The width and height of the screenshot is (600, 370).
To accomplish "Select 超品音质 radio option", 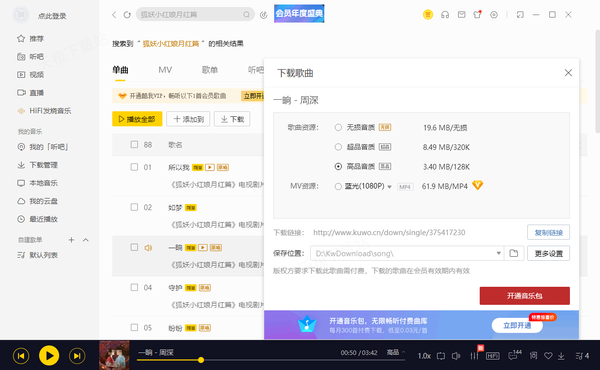I will pos(338,147).
